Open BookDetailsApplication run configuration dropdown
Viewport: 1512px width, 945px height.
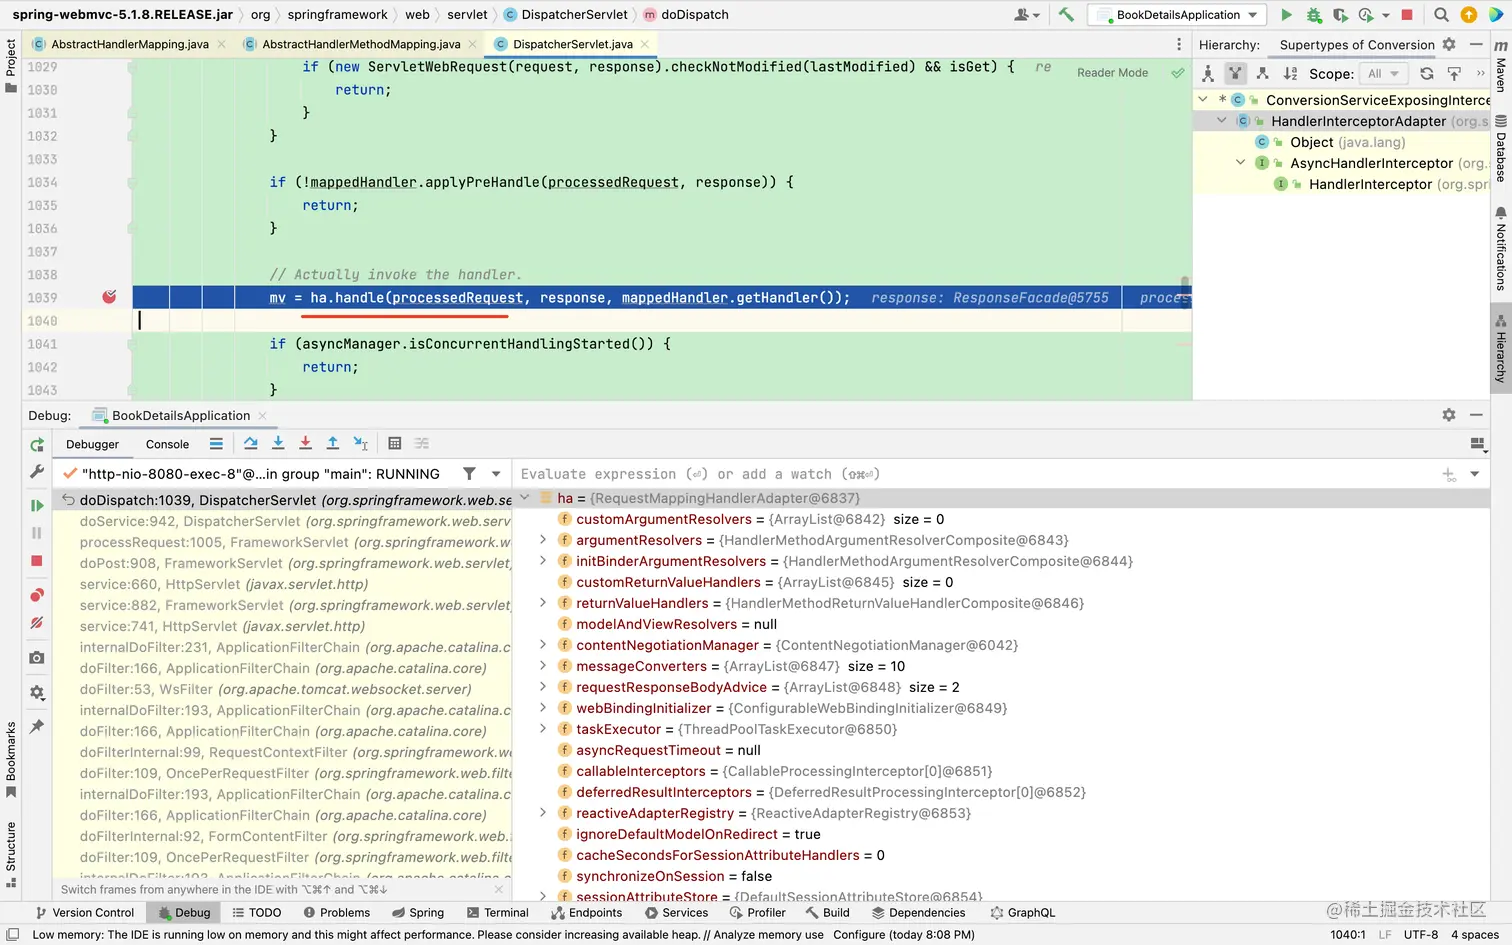pyautogui.click(x=1177, y=15)
